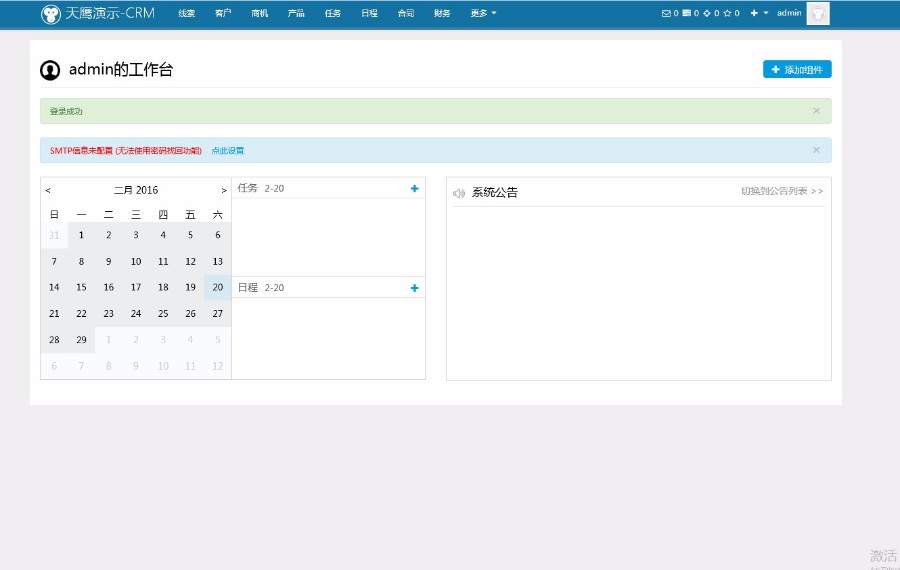Click the 系统公告 speaker icon
This screenshot has width=900, height=570.
(x=459, y=193)
